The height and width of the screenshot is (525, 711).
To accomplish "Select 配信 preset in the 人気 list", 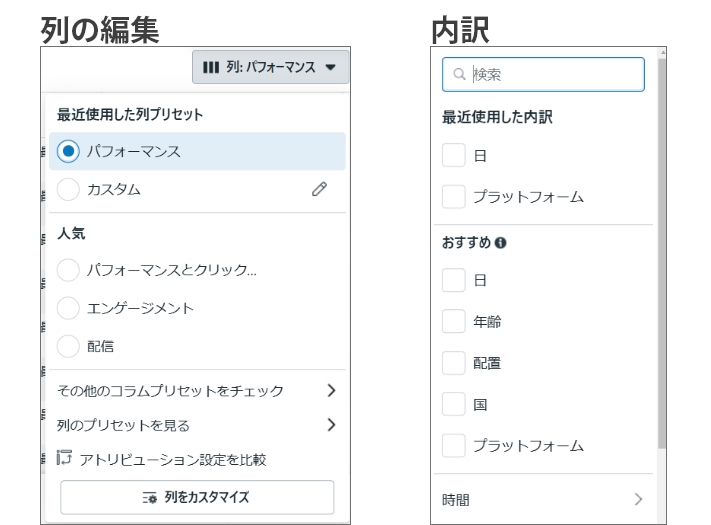I will 68,346.
